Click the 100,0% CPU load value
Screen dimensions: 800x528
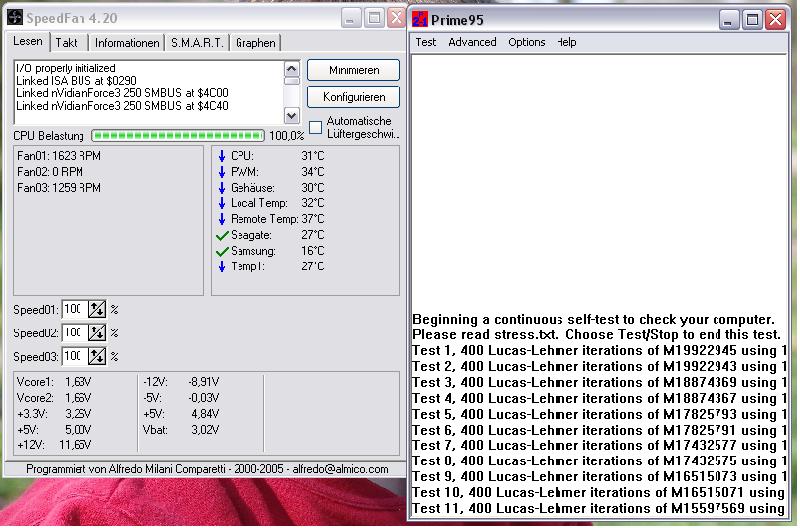point(286,136)
